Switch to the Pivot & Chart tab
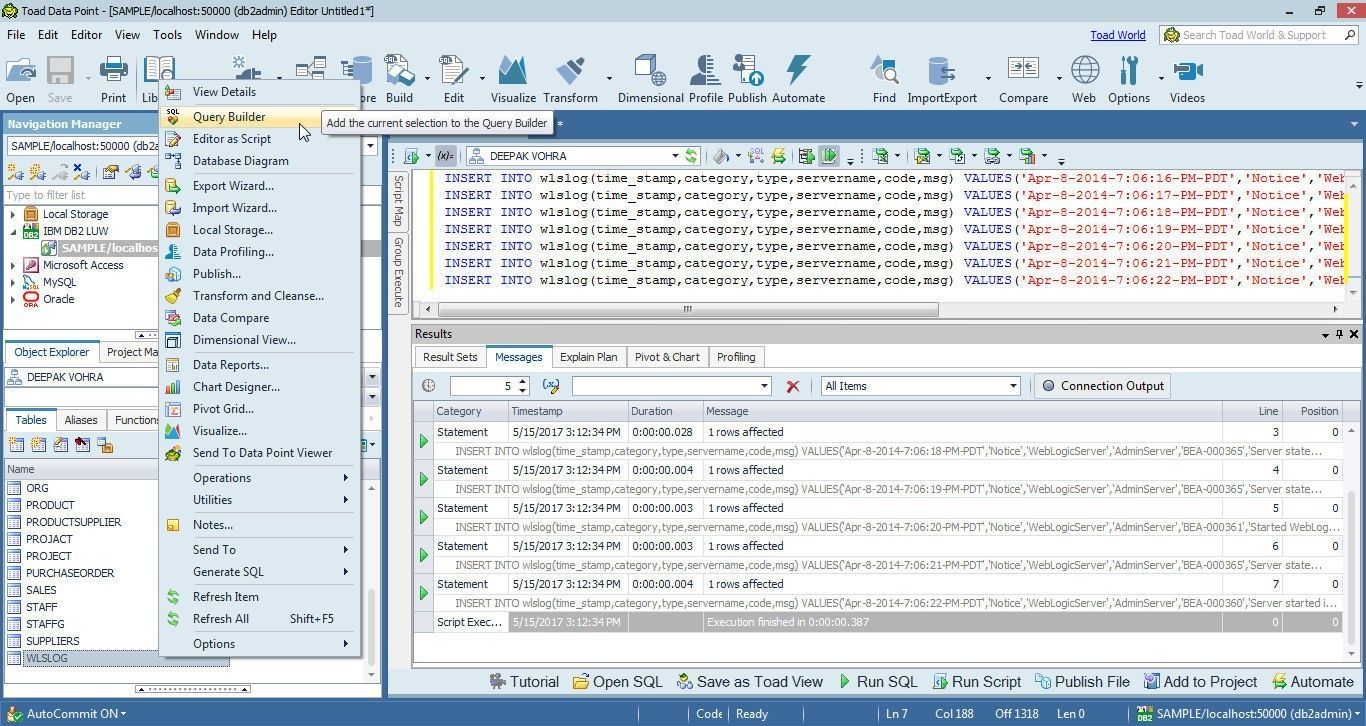 click(667, 357)
